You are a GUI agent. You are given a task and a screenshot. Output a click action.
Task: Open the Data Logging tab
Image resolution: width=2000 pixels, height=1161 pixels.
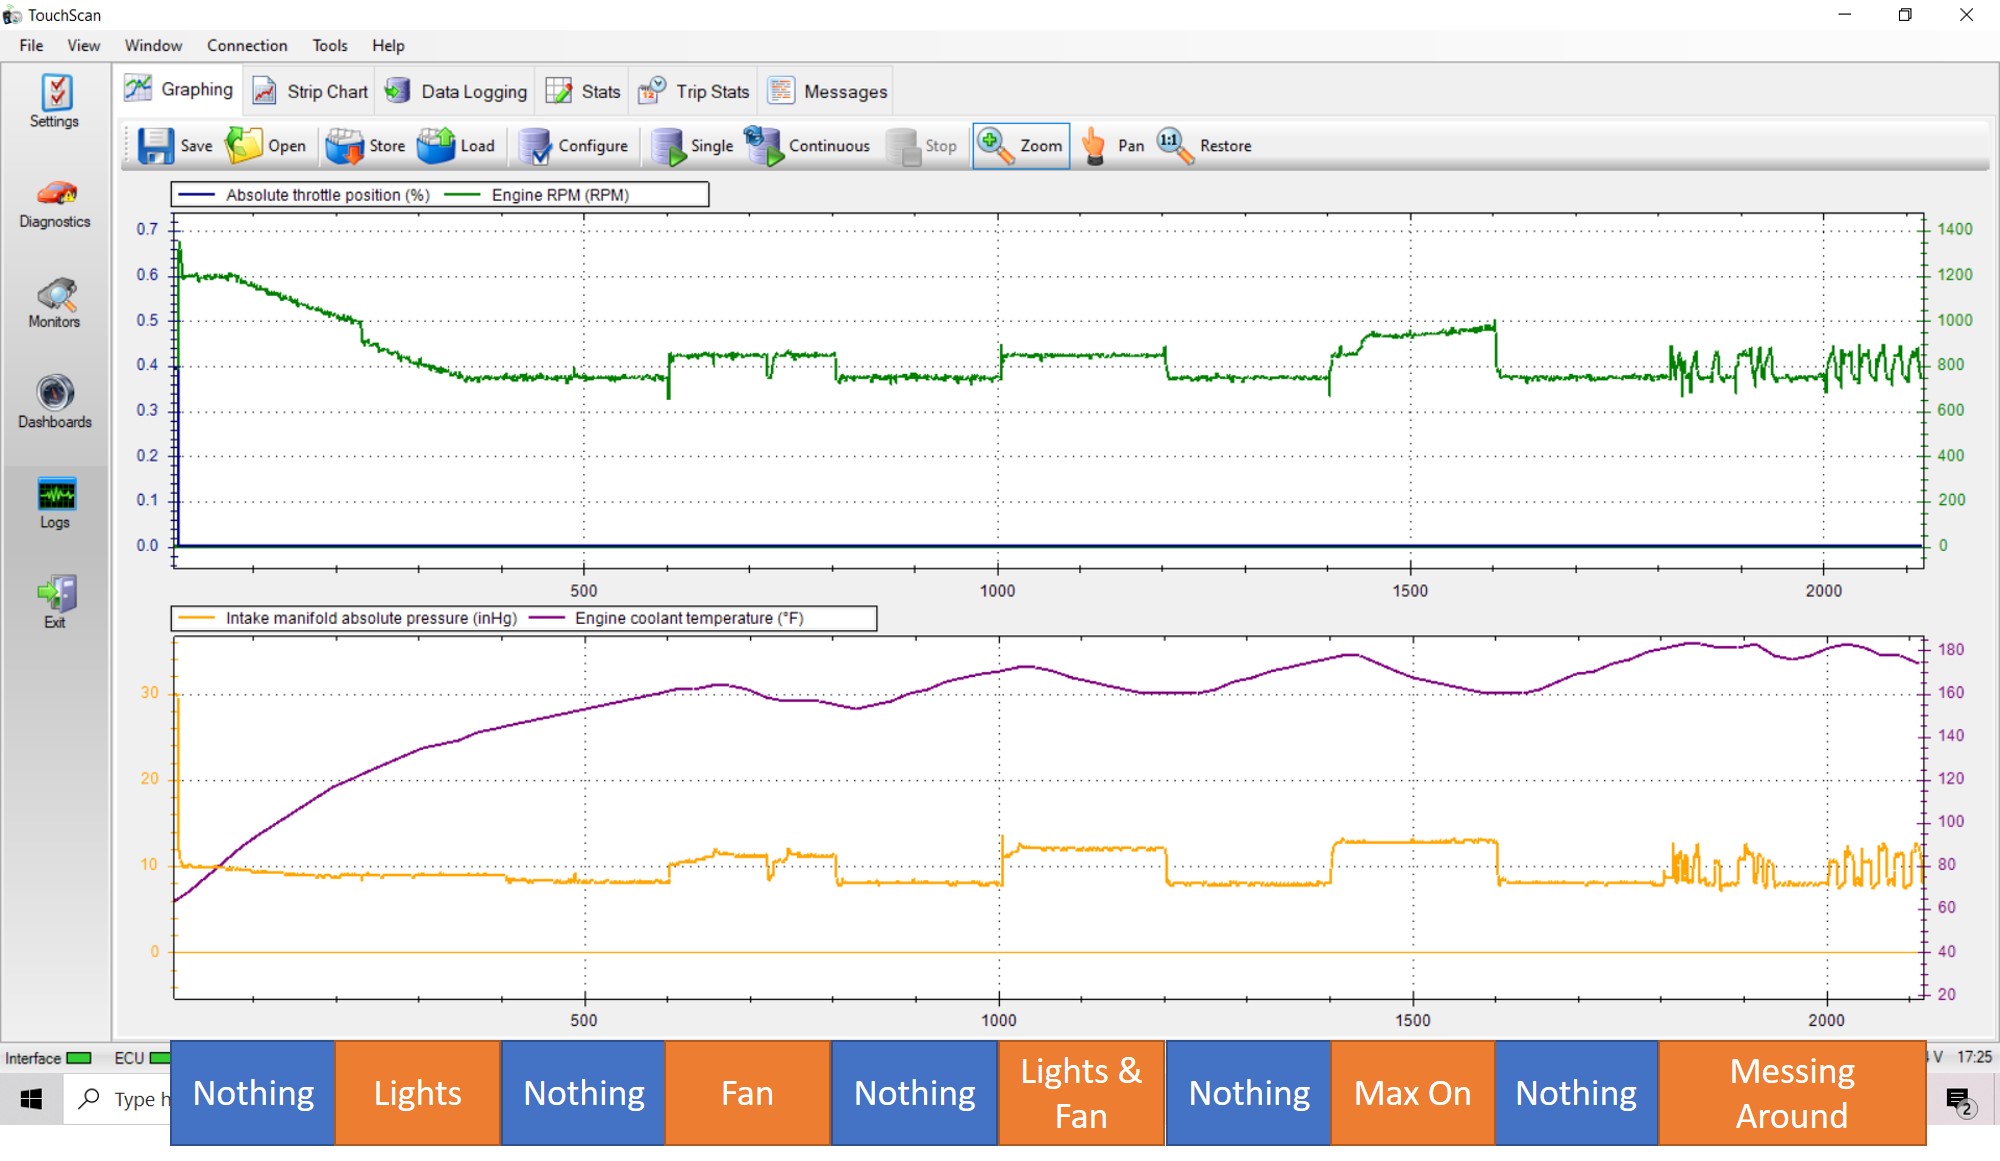(x=456, y=92)
